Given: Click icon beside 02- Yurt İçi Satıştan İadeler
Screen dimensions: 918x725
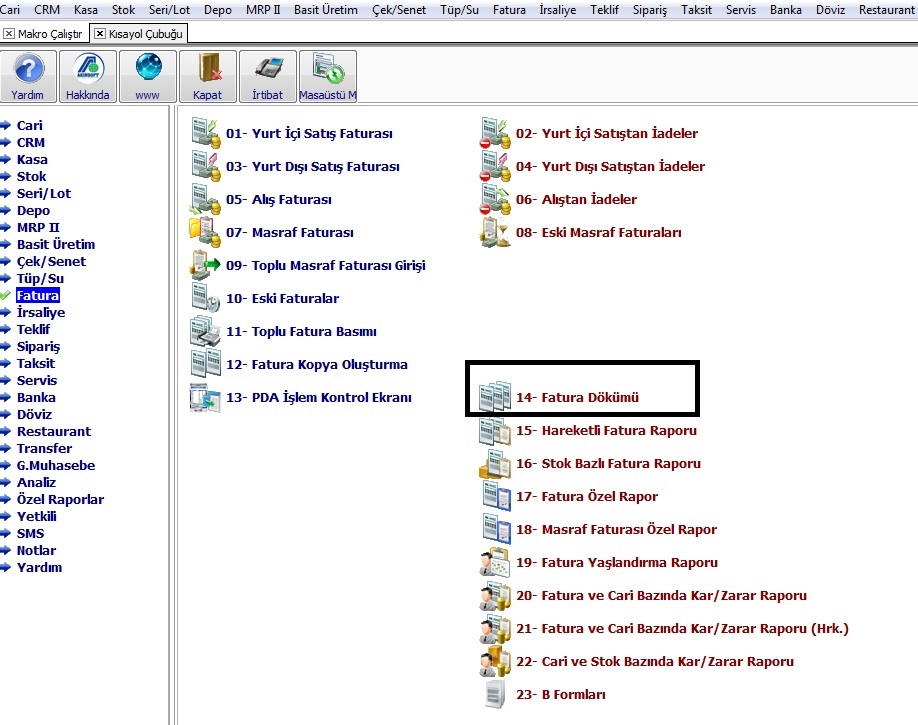Looking at the screenshot, I should click(x=495, y=133).
